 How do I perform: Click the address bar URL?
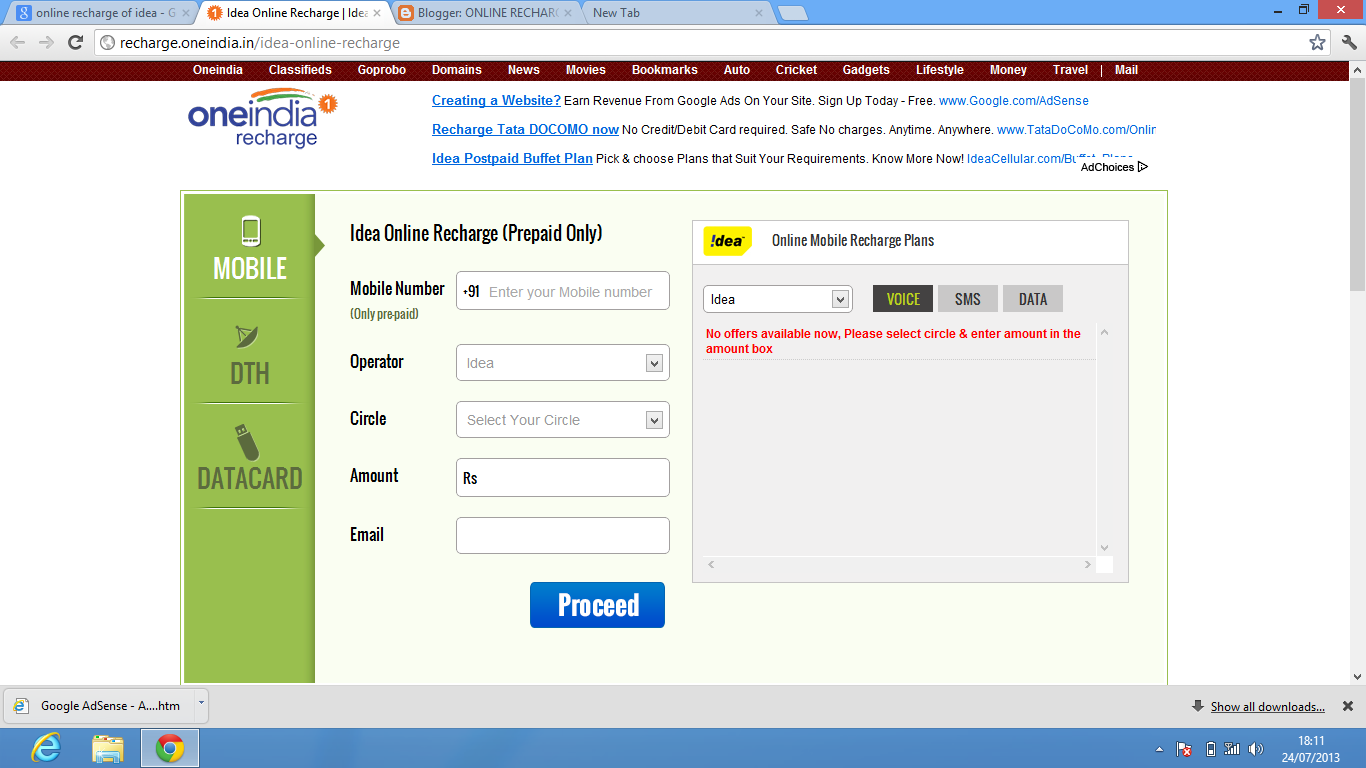[260, 43]
